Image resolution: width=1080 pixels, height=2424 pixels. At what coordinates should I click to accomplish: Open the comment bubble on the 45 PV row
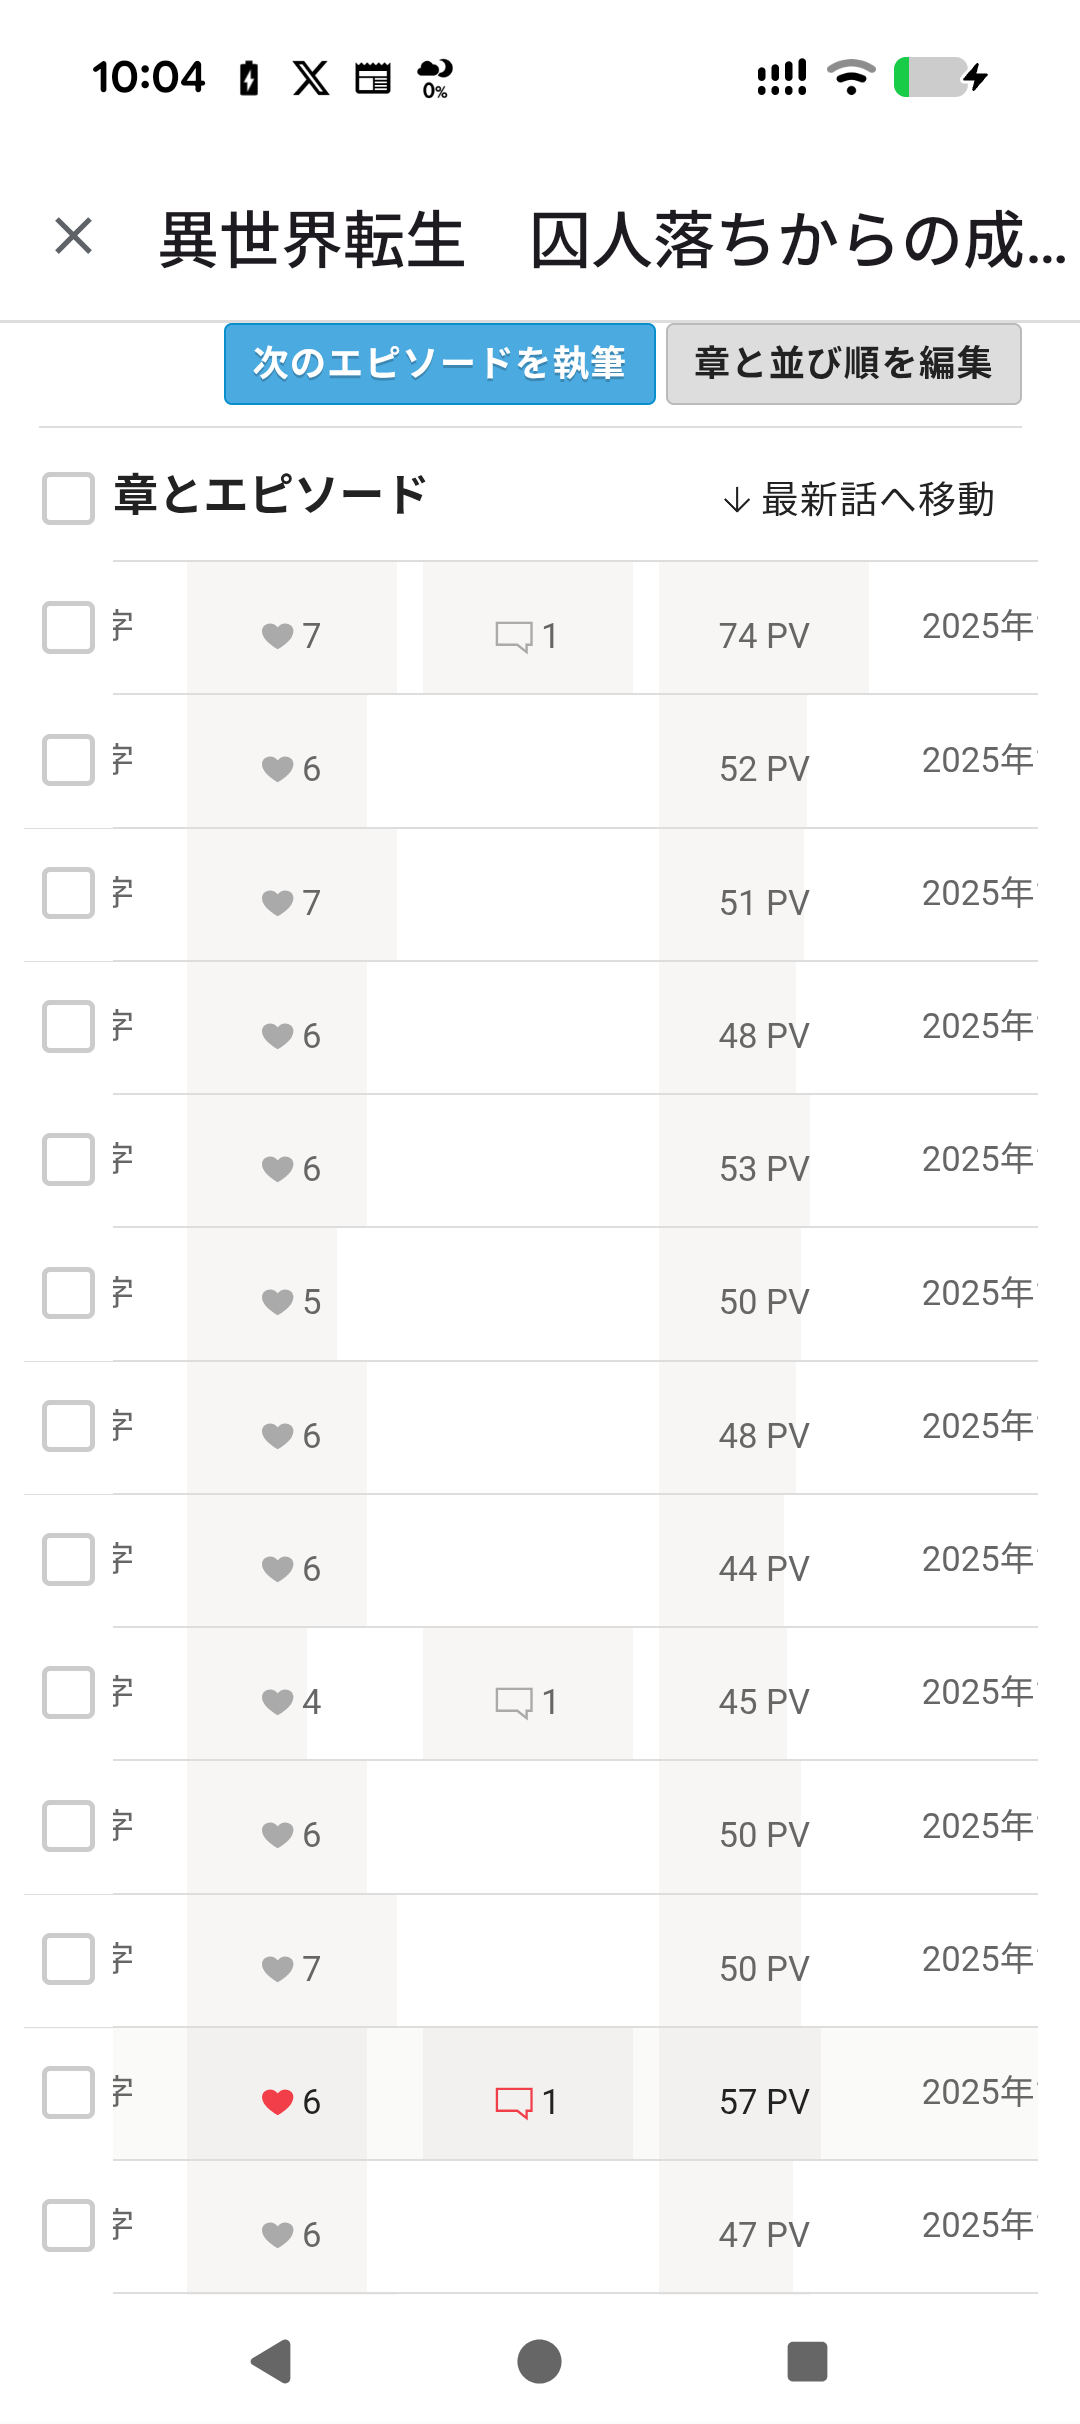514,1702
